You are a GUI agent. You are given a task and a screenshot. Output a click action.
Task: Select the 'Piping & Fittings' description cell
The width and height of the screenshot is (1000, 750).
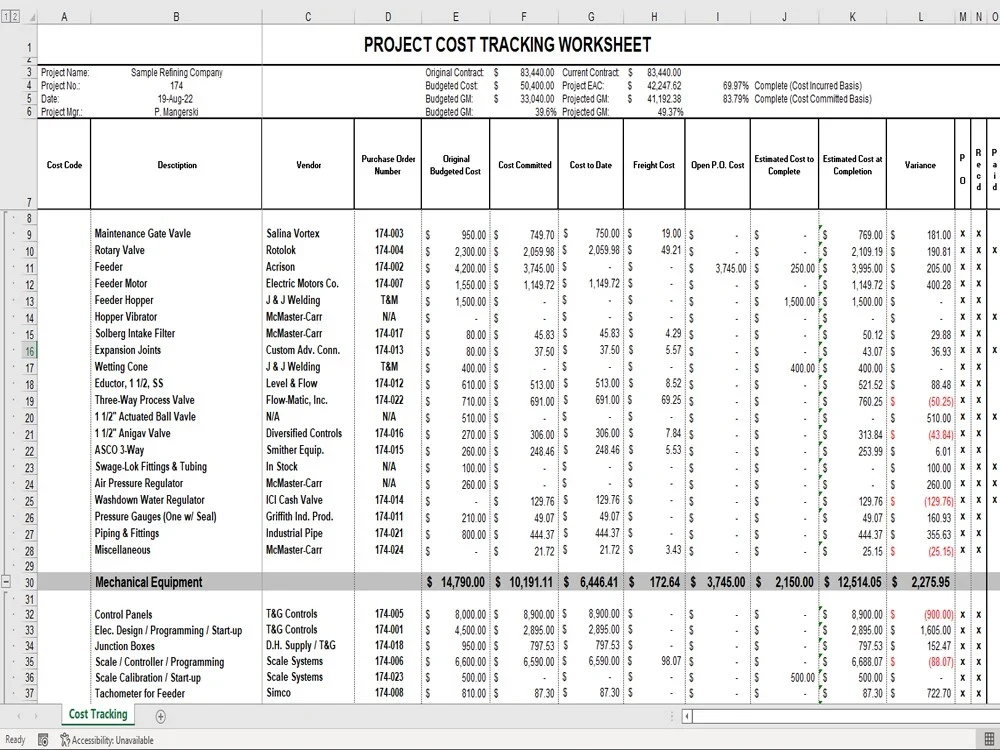[x=176, y=533]
